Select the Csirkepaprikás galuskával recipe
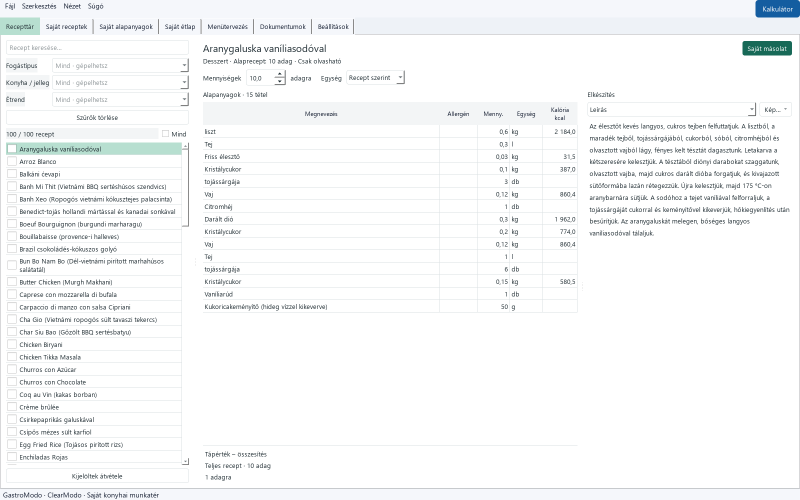 pos(94,419)
